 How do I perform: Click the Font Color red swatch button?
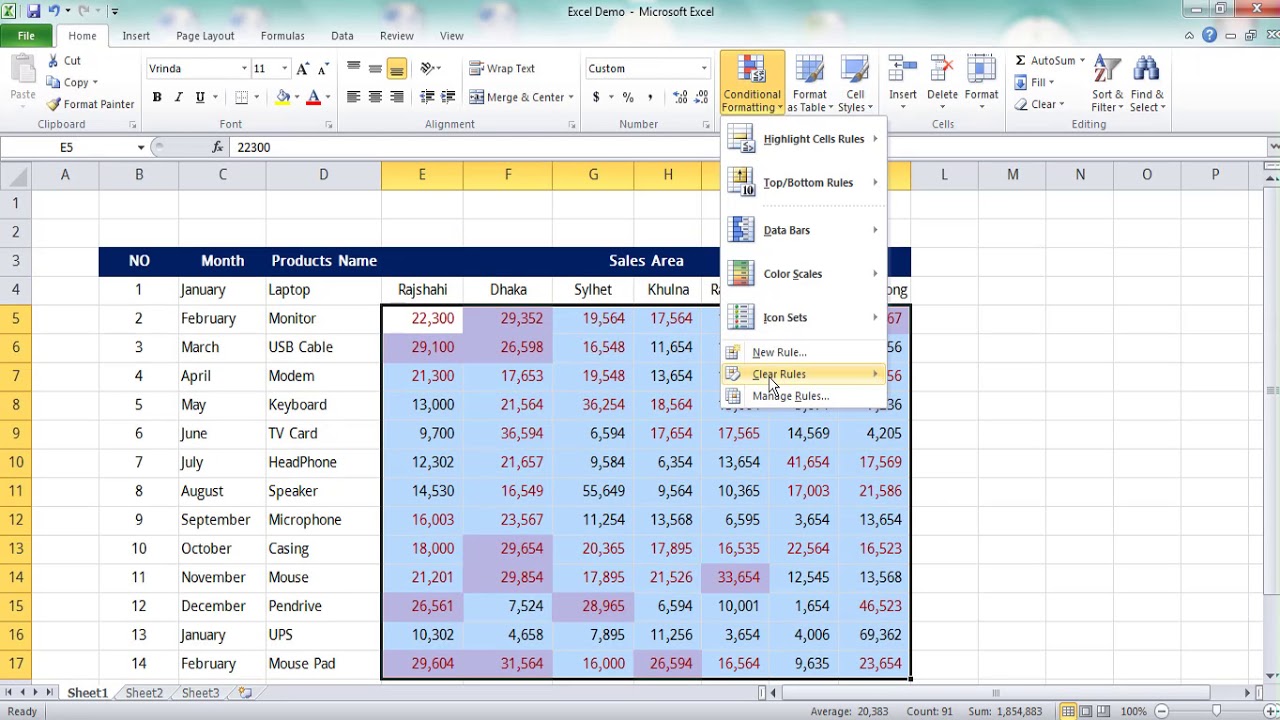pos(313,97)
